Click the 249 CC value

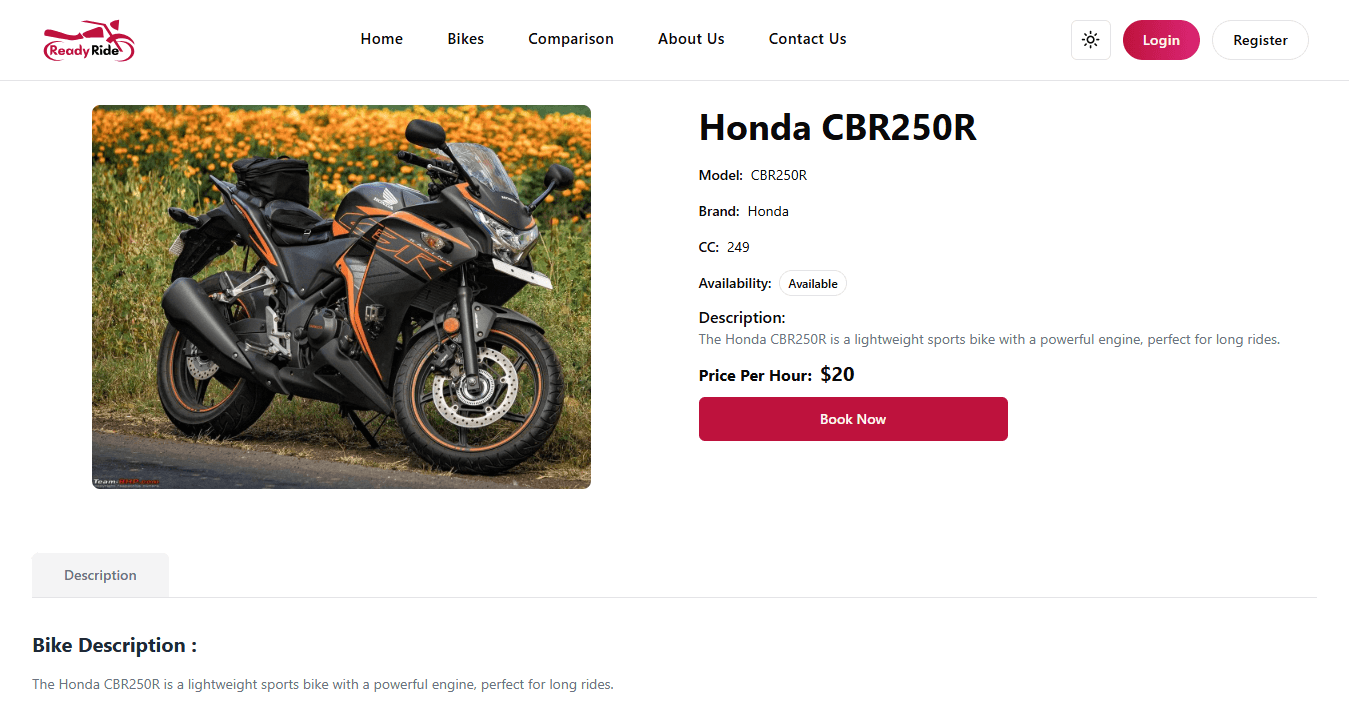tap(738, 248)
